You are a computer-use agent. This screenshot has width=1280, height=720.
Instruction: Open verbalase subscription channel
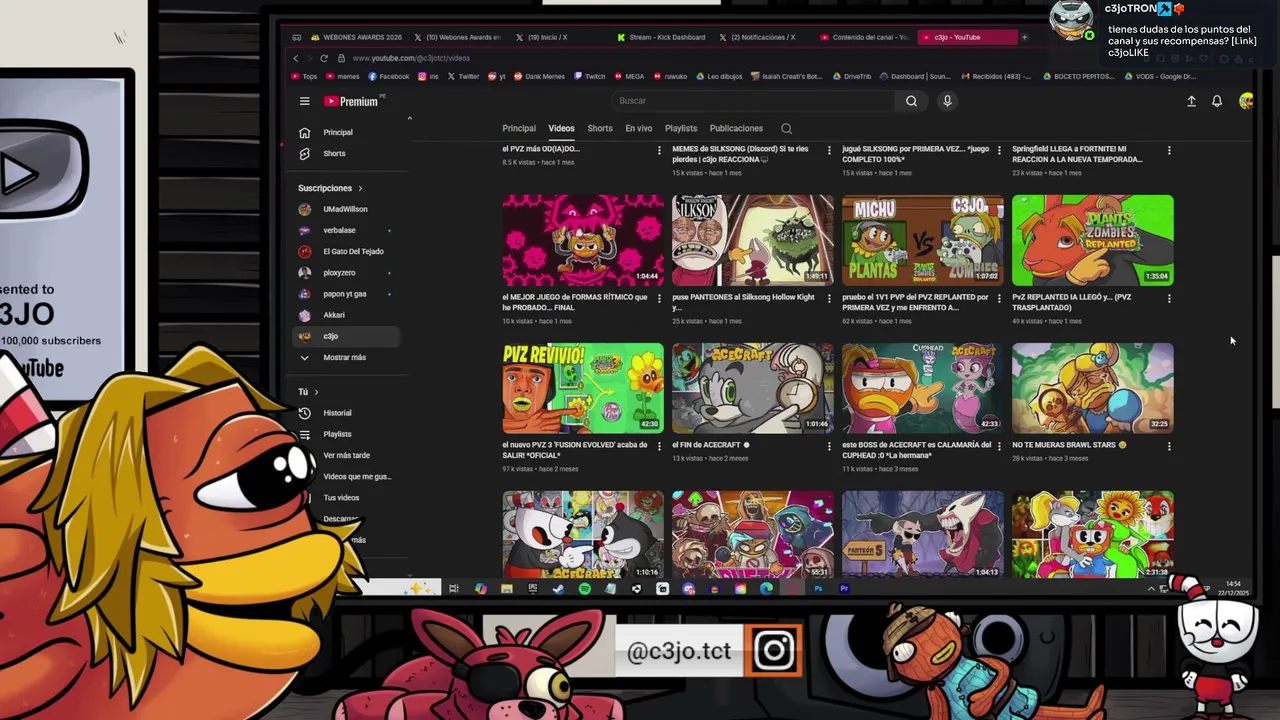339,230
